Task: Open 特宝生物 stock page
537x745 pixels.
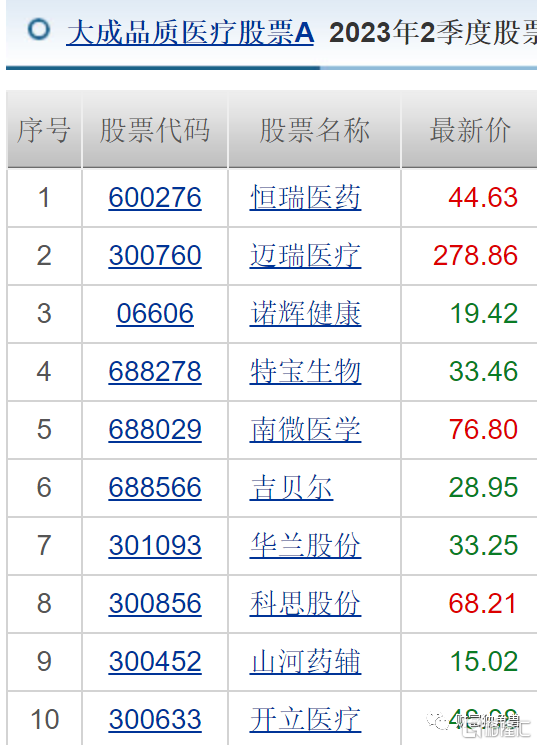Action: (305, 372)
